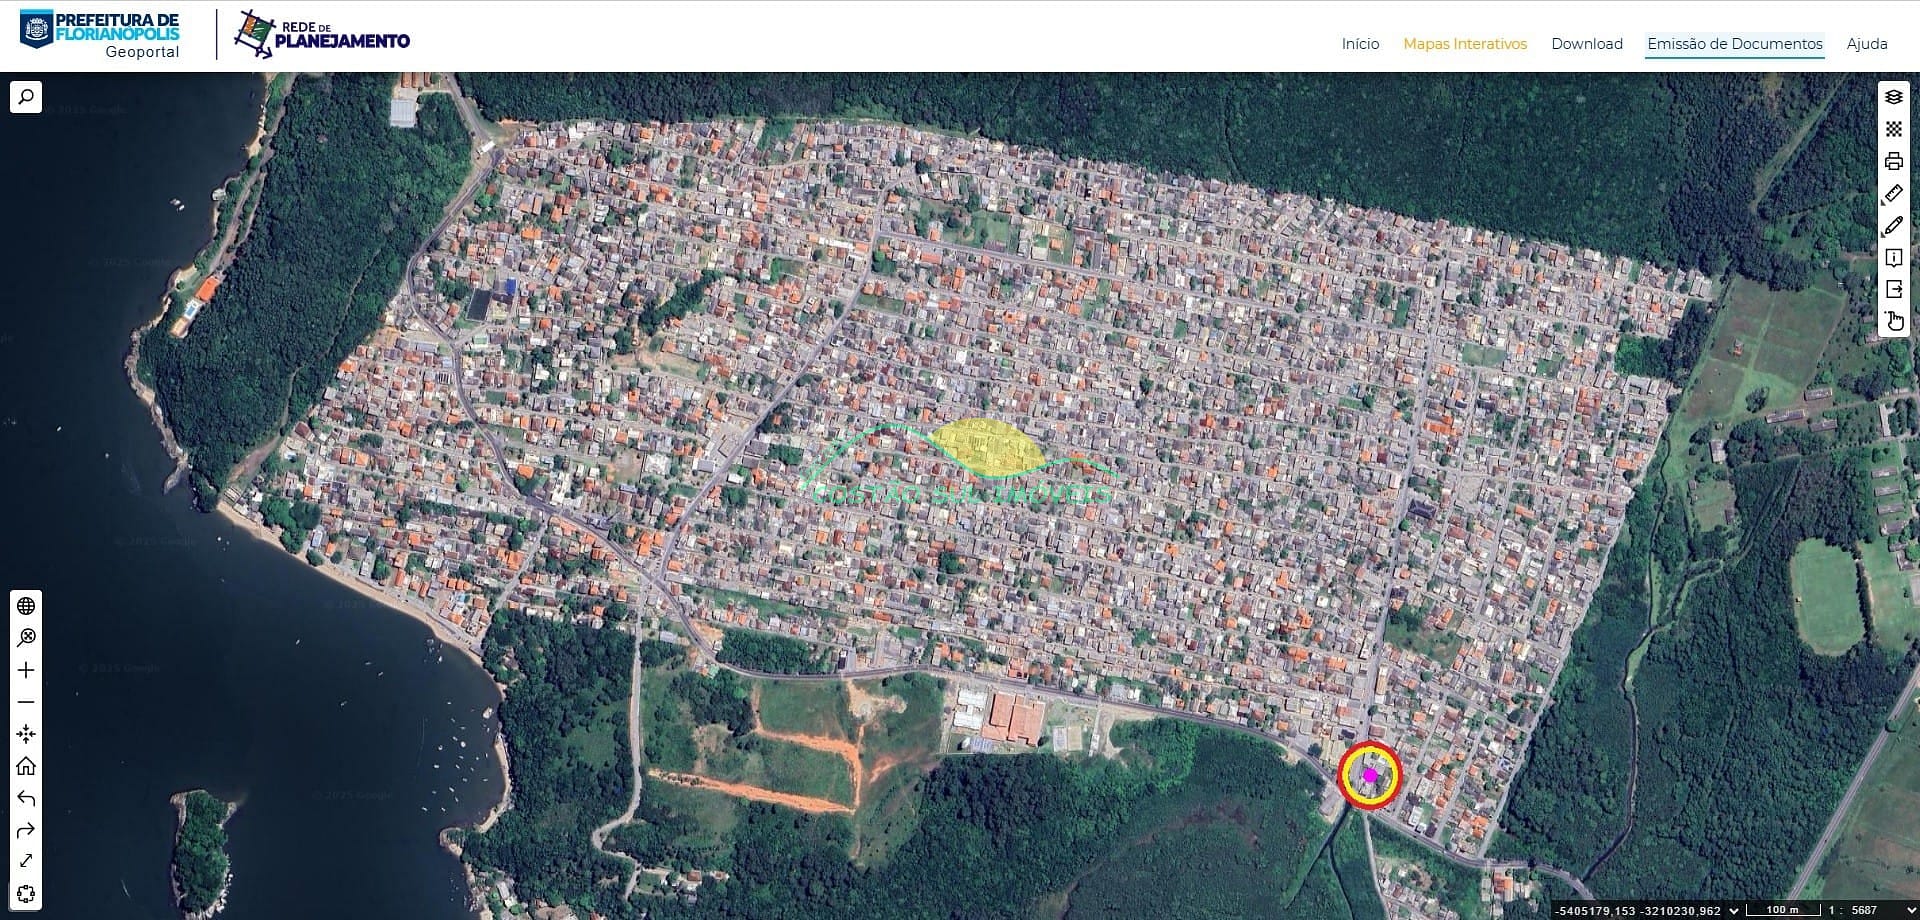Click the checkerboard basemap icon
1920x920 pixels.
tap(1893, 129)
